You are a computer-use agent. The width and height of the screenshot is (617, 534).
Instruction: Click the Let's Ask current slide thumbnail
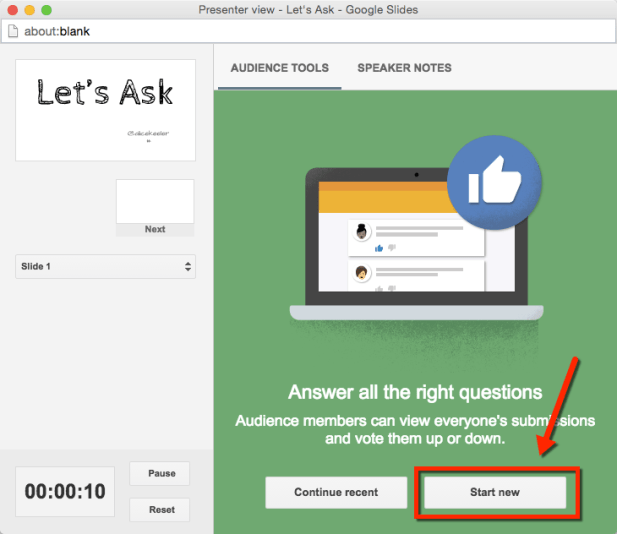[x=105, y=110]
